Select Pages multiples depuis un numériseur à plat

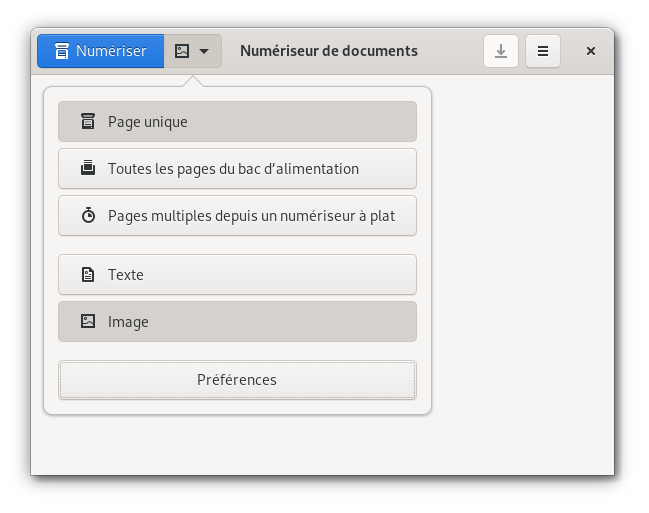(x=251, y=216)
